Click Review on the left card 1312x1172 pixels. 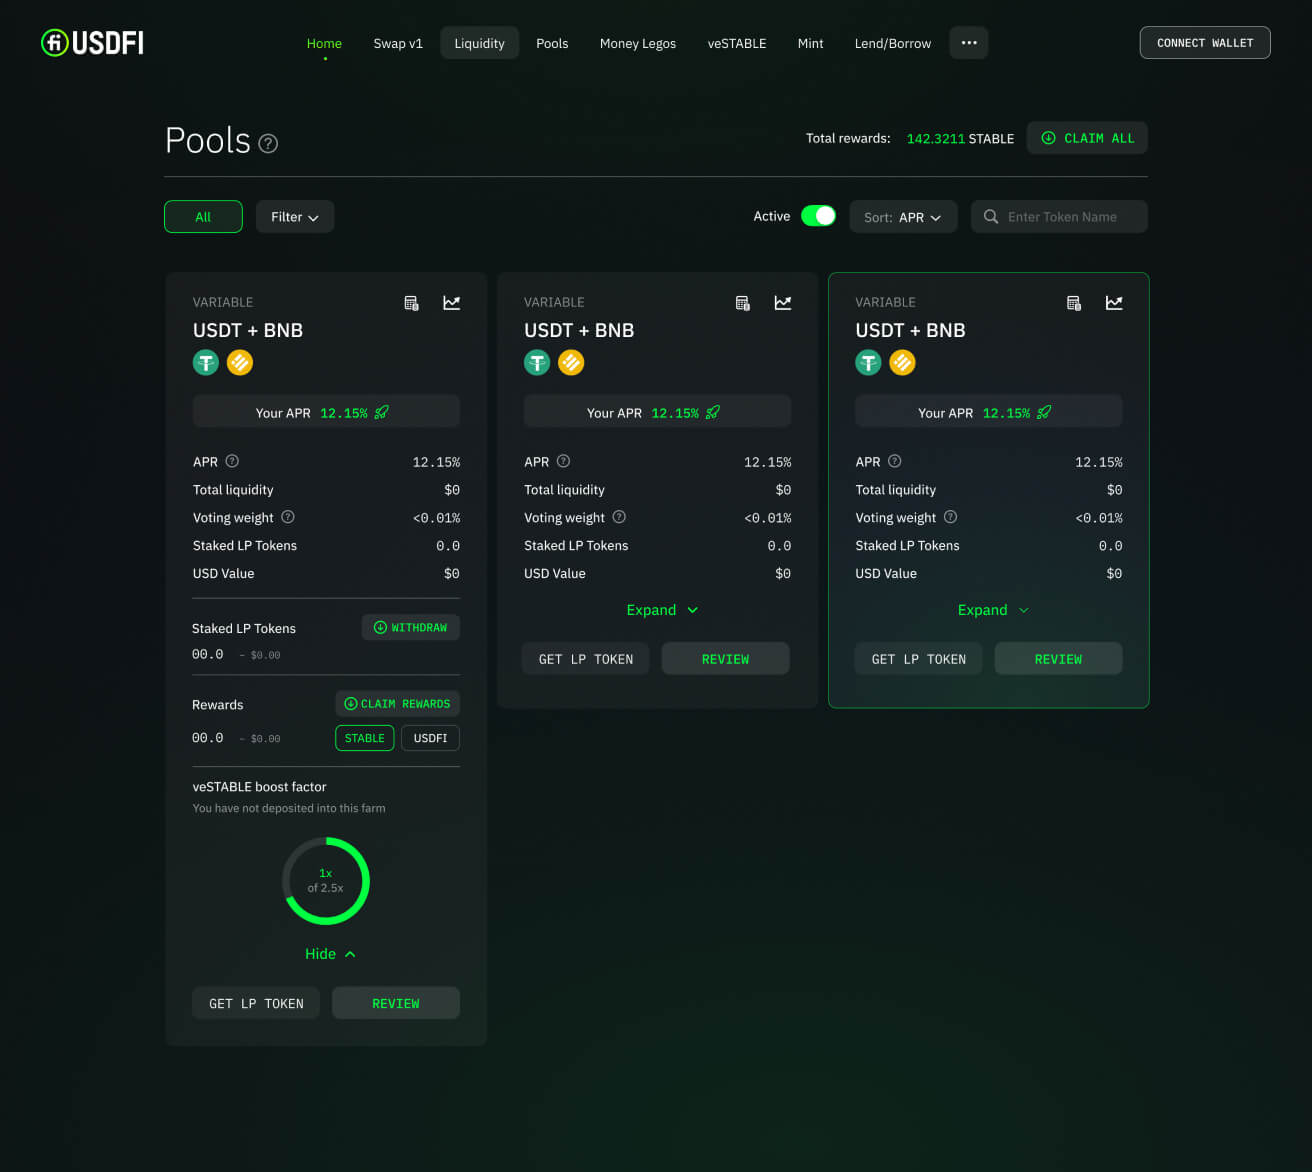396,1003
